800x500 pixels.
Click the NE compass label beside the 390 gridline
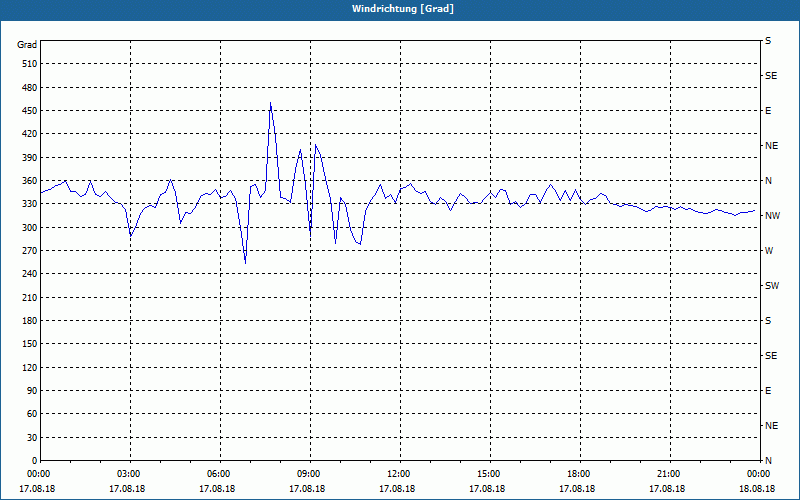pyautogui.click(x=772, y=146)
